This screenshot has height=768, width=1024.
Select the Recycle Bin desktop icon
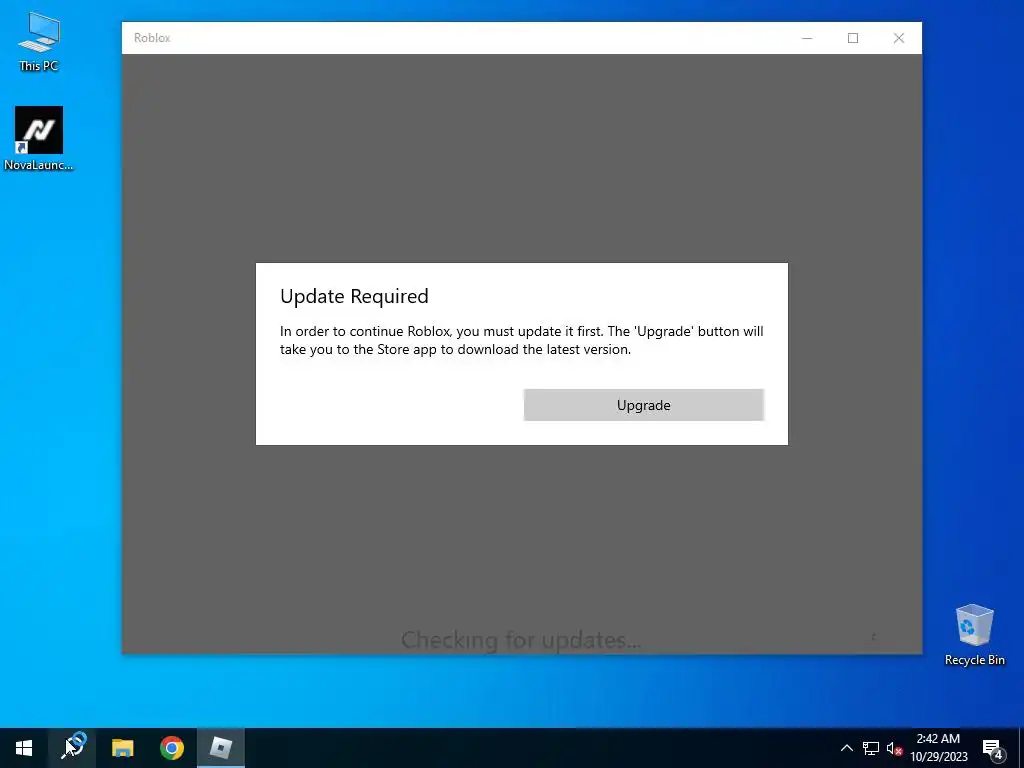[974, 635]
